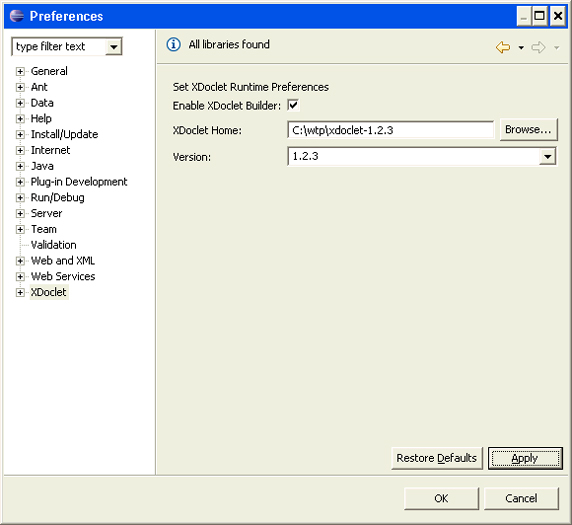Open the Version dropdown list

[547, 157]
